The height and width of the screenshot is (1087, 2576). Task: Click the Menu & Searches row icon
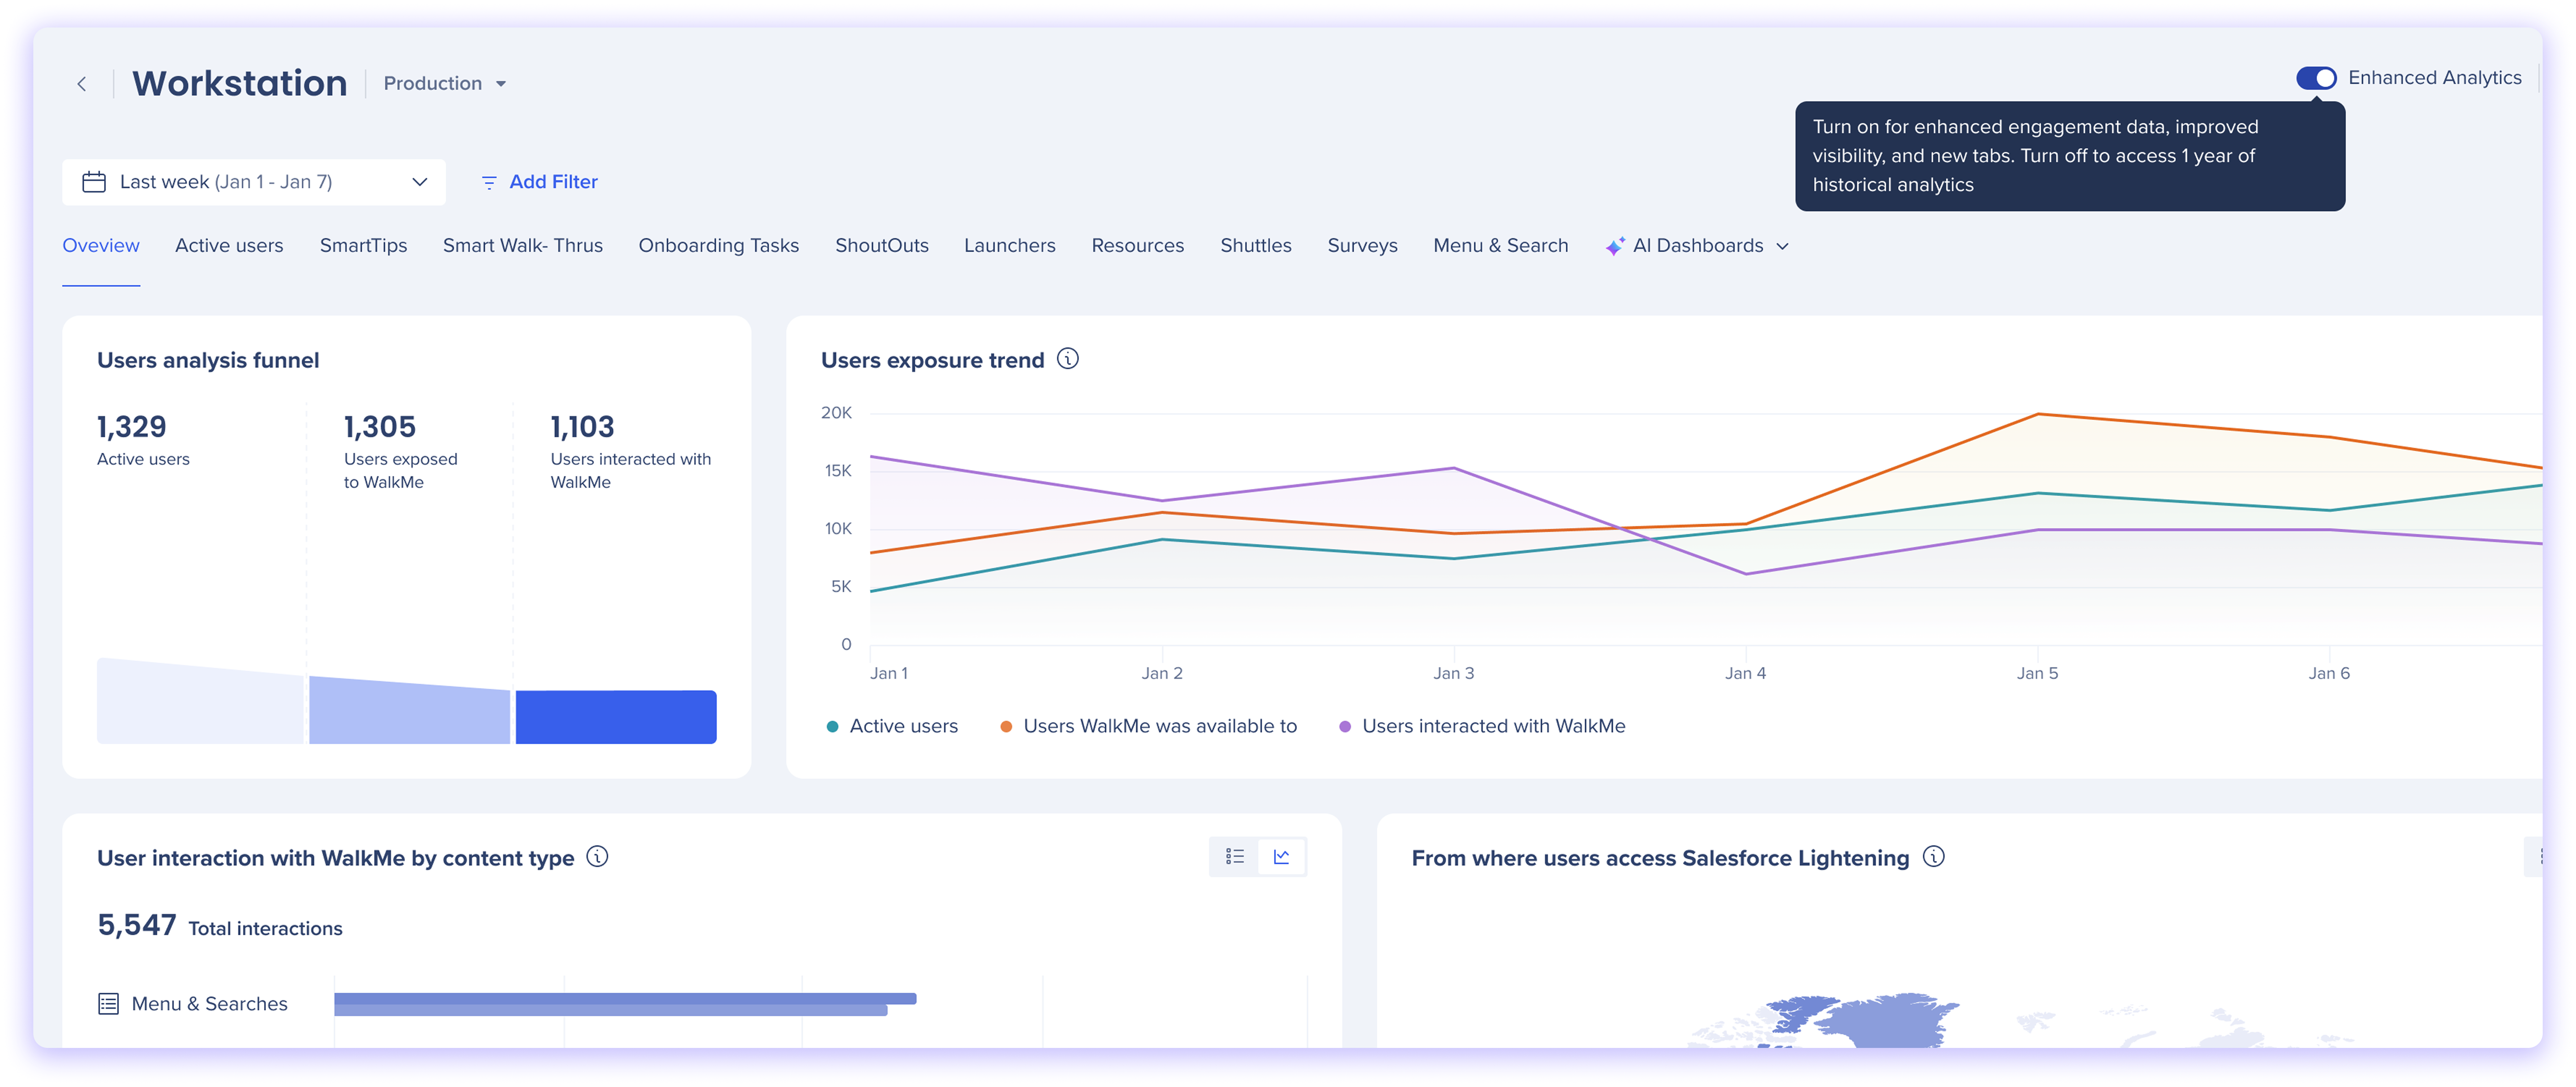click(108, 1004)
